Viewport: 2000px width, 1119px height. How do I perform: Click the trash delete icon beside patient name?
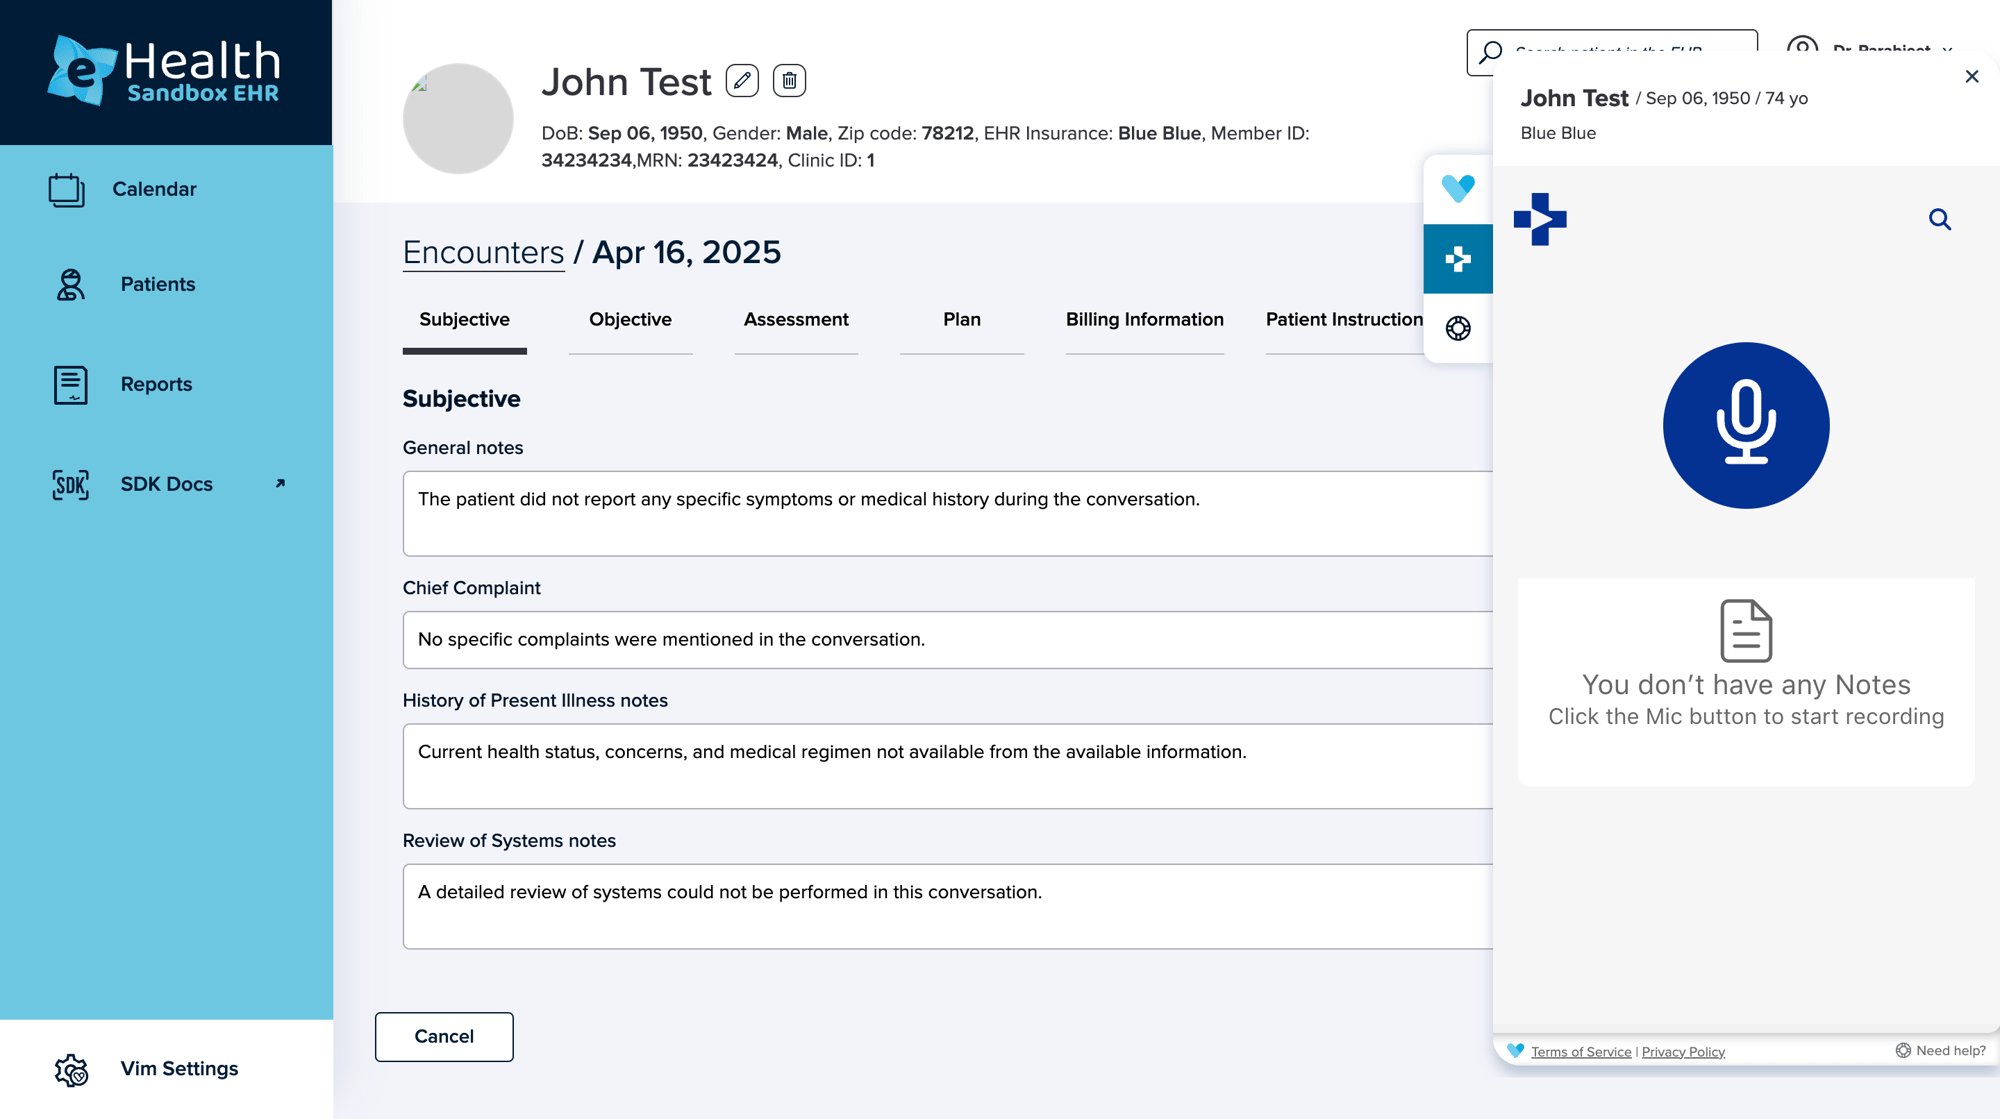[x=789, y=81]
